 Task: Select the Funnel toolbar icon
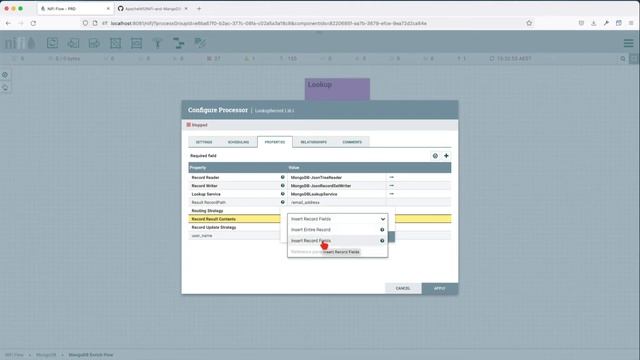tap(158, 43)
